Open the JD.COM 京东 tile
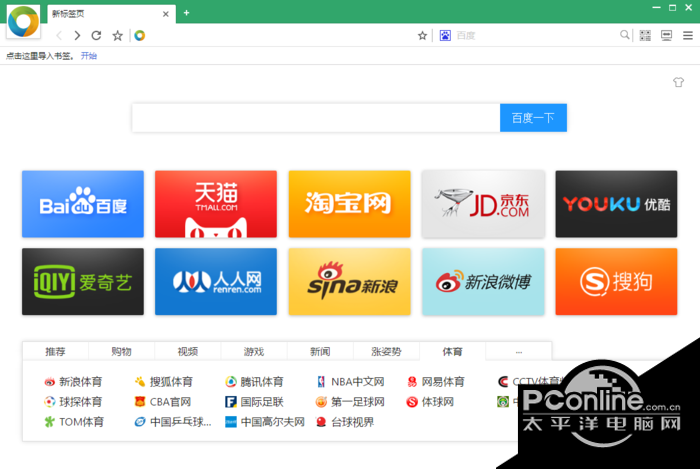Viewport: 700px width, 469px height. coord(483,204)
